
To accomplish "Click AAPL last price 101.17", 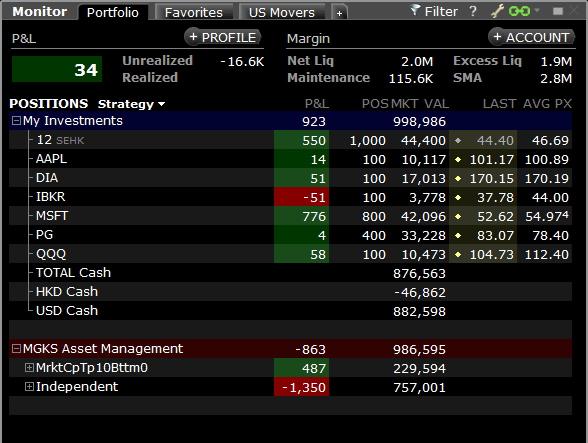I will (x=492, y=160).
